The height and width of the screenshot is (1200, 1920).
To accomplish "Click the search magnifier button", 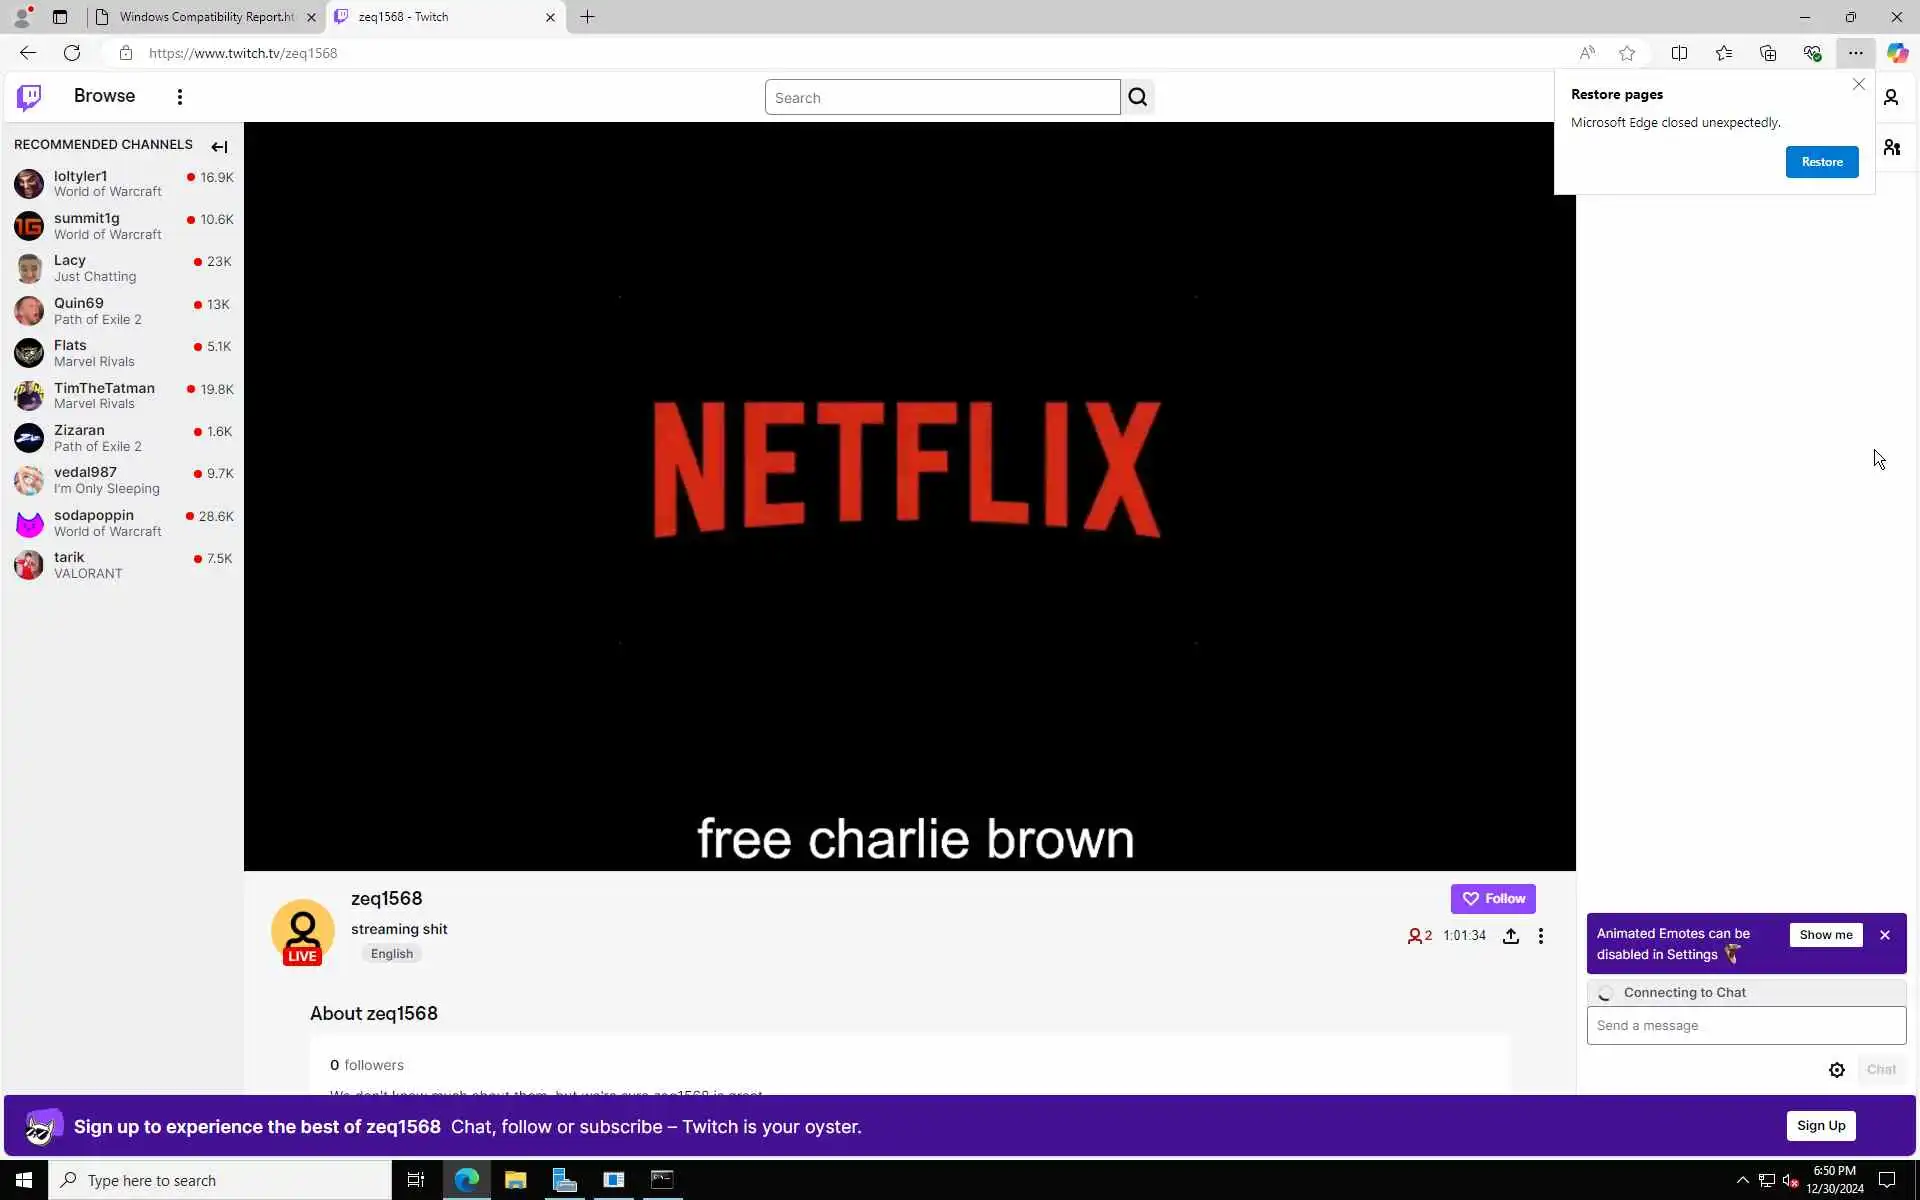I will (x=1137, y=97).
